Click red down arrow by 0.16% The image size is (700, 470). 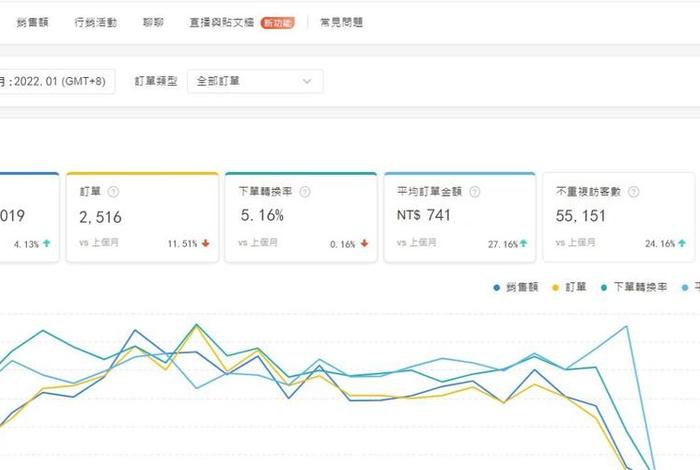pos(364,243)
